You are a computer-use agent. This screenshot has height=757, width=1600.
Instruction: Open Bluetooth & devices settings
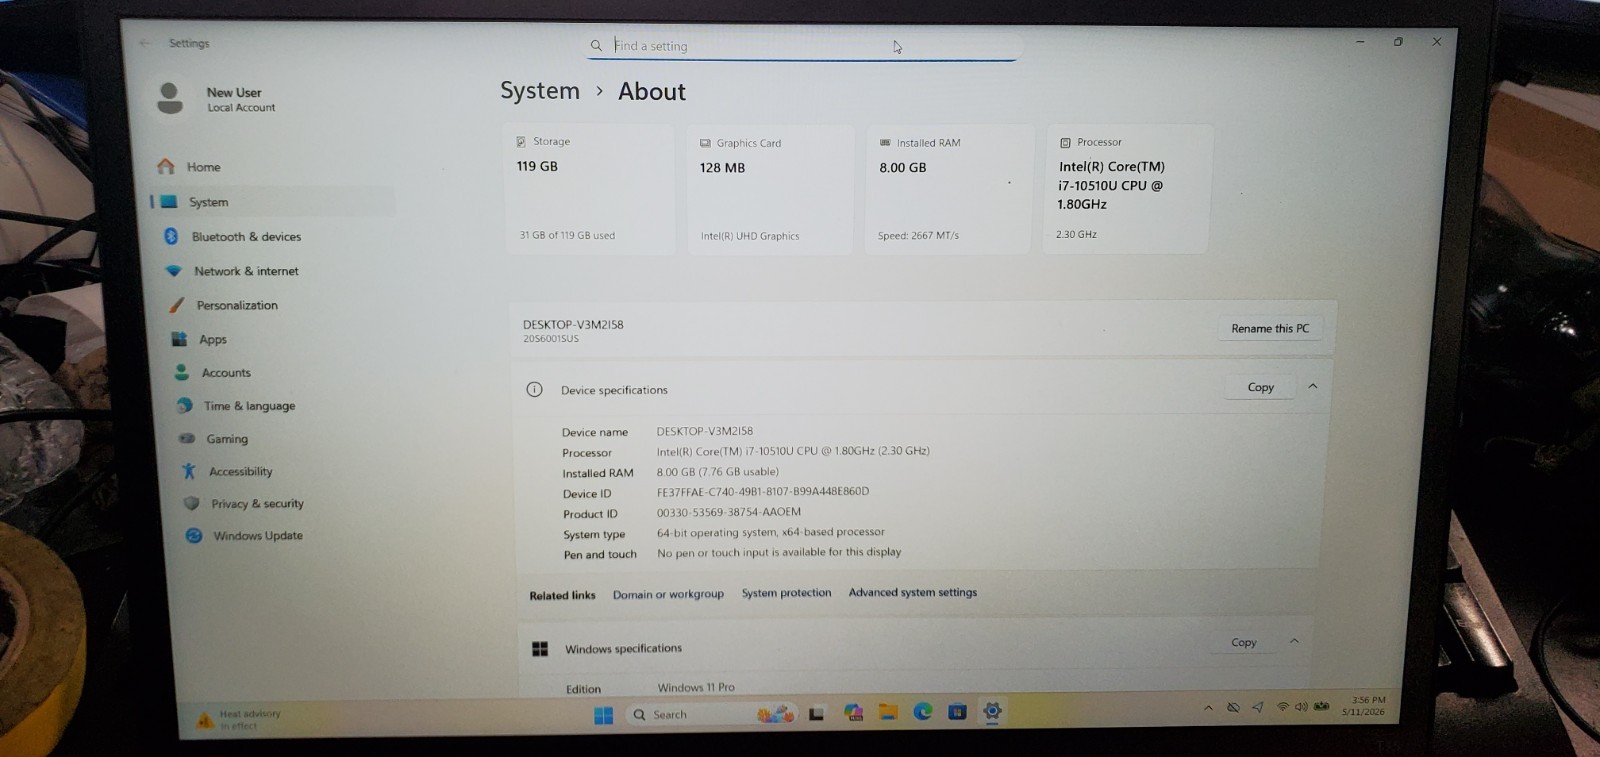pyautogui.click(x=245, y=237)
